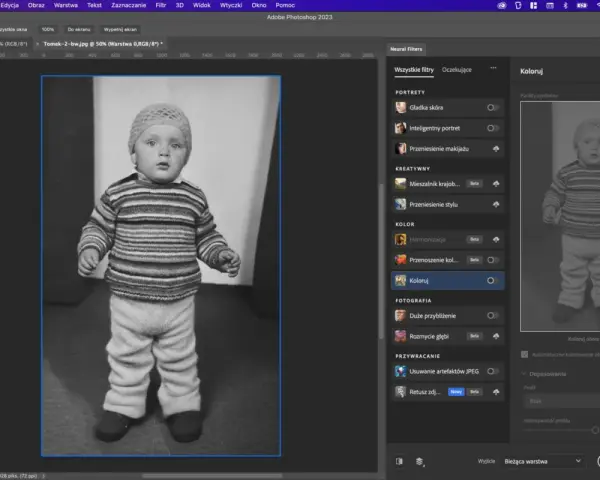Click the Mieszalnik krajobrazów filter icon
The image size is (600, 480).
pos(400,184)
